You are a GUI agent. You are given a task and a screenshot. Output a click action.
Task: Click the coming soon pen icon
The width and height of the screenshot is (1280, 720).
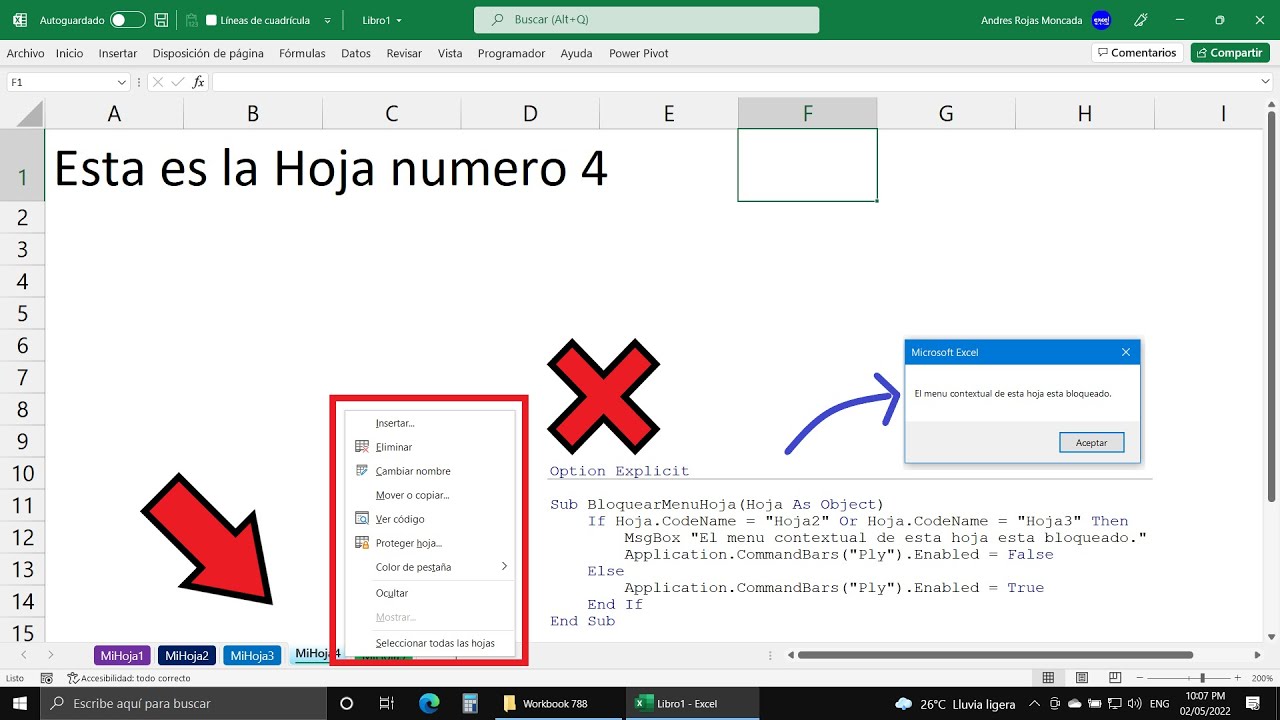pos(1141,20)
